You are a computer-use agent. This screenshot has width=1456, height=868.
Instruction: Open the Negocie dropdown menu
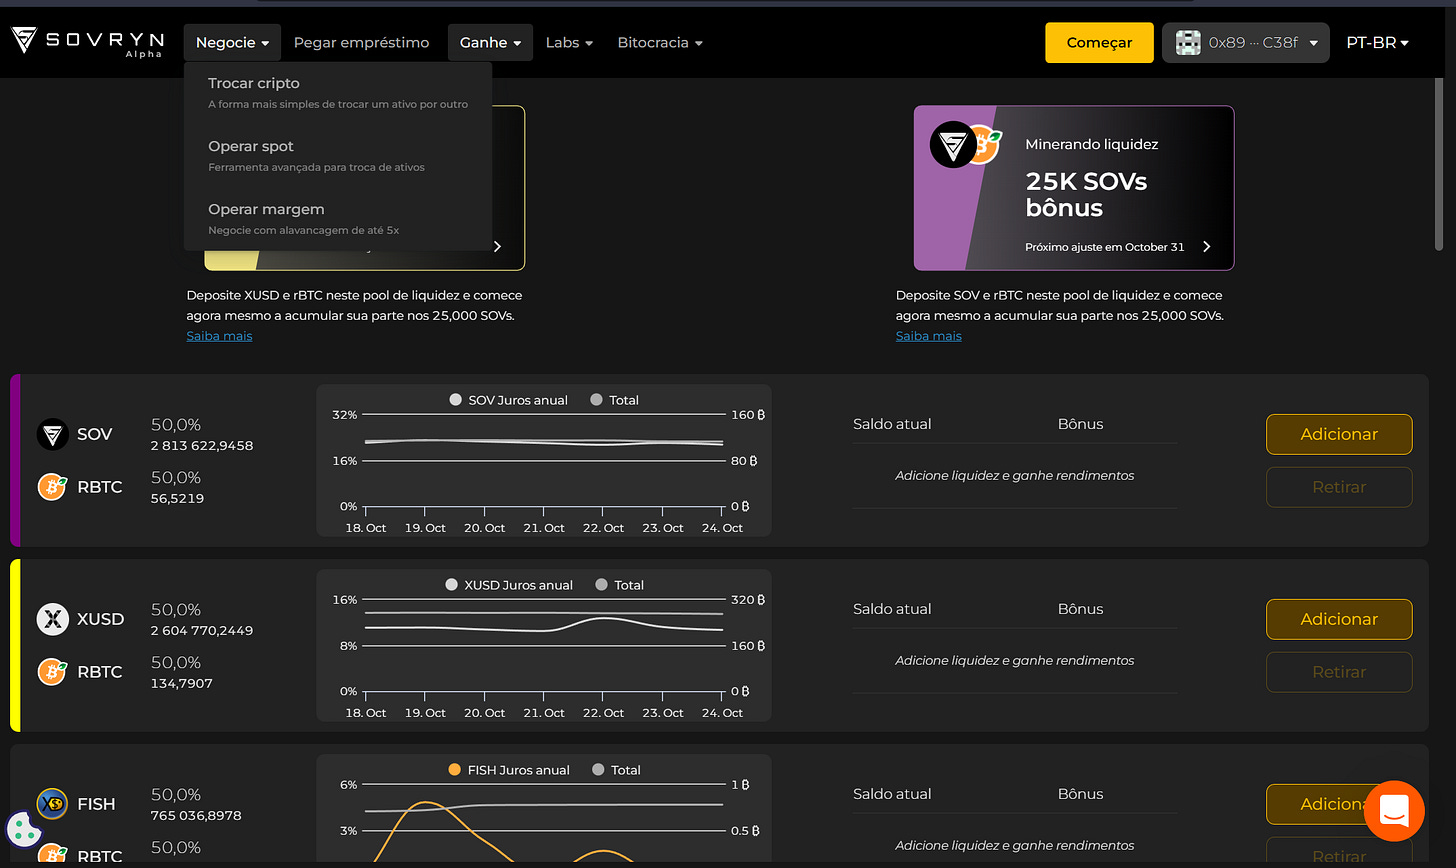232,43
